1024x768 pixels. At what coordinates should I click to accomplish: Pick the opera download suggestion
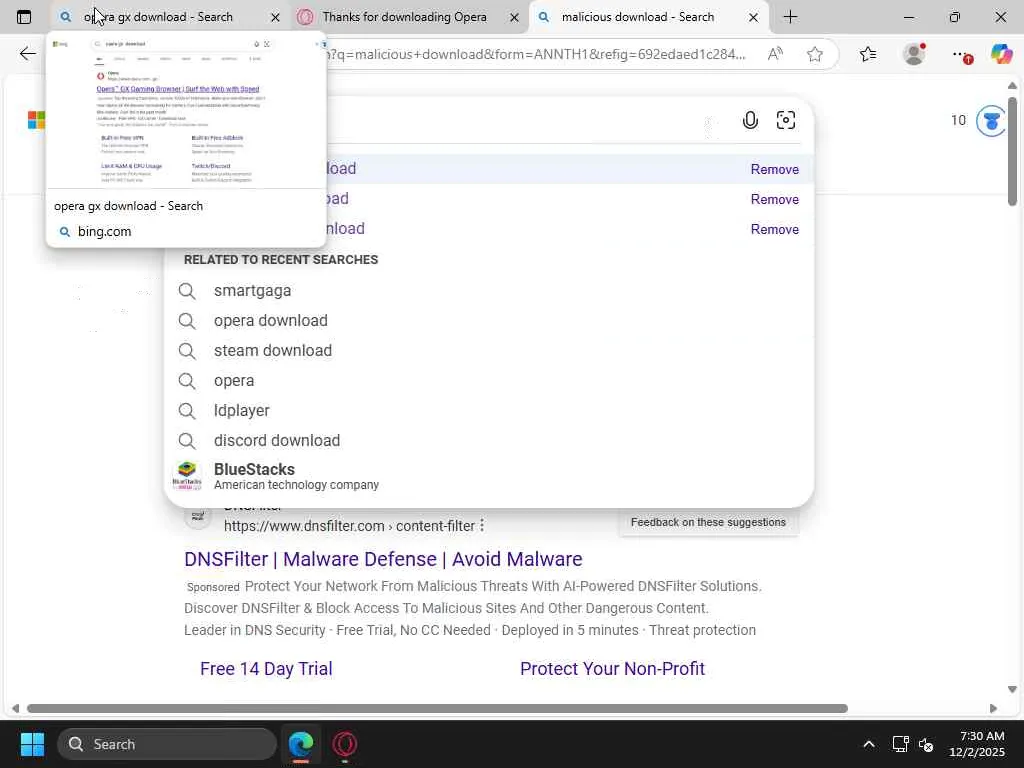(x=488, y=321)
